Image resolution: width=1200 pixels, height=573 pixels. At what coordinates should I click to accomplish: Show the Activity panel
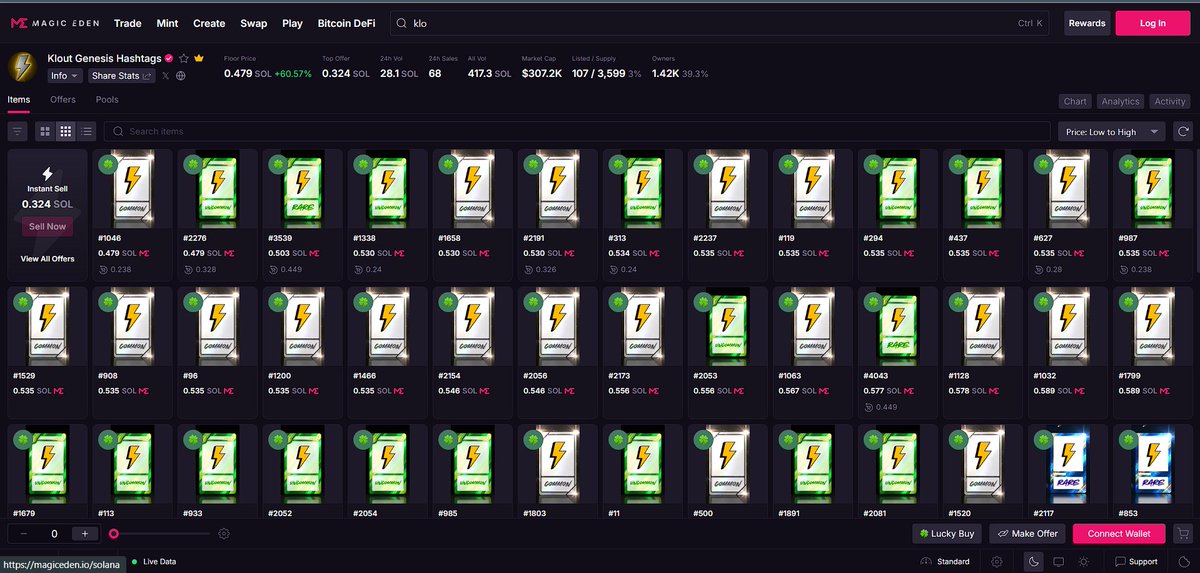pos(1170,101)
